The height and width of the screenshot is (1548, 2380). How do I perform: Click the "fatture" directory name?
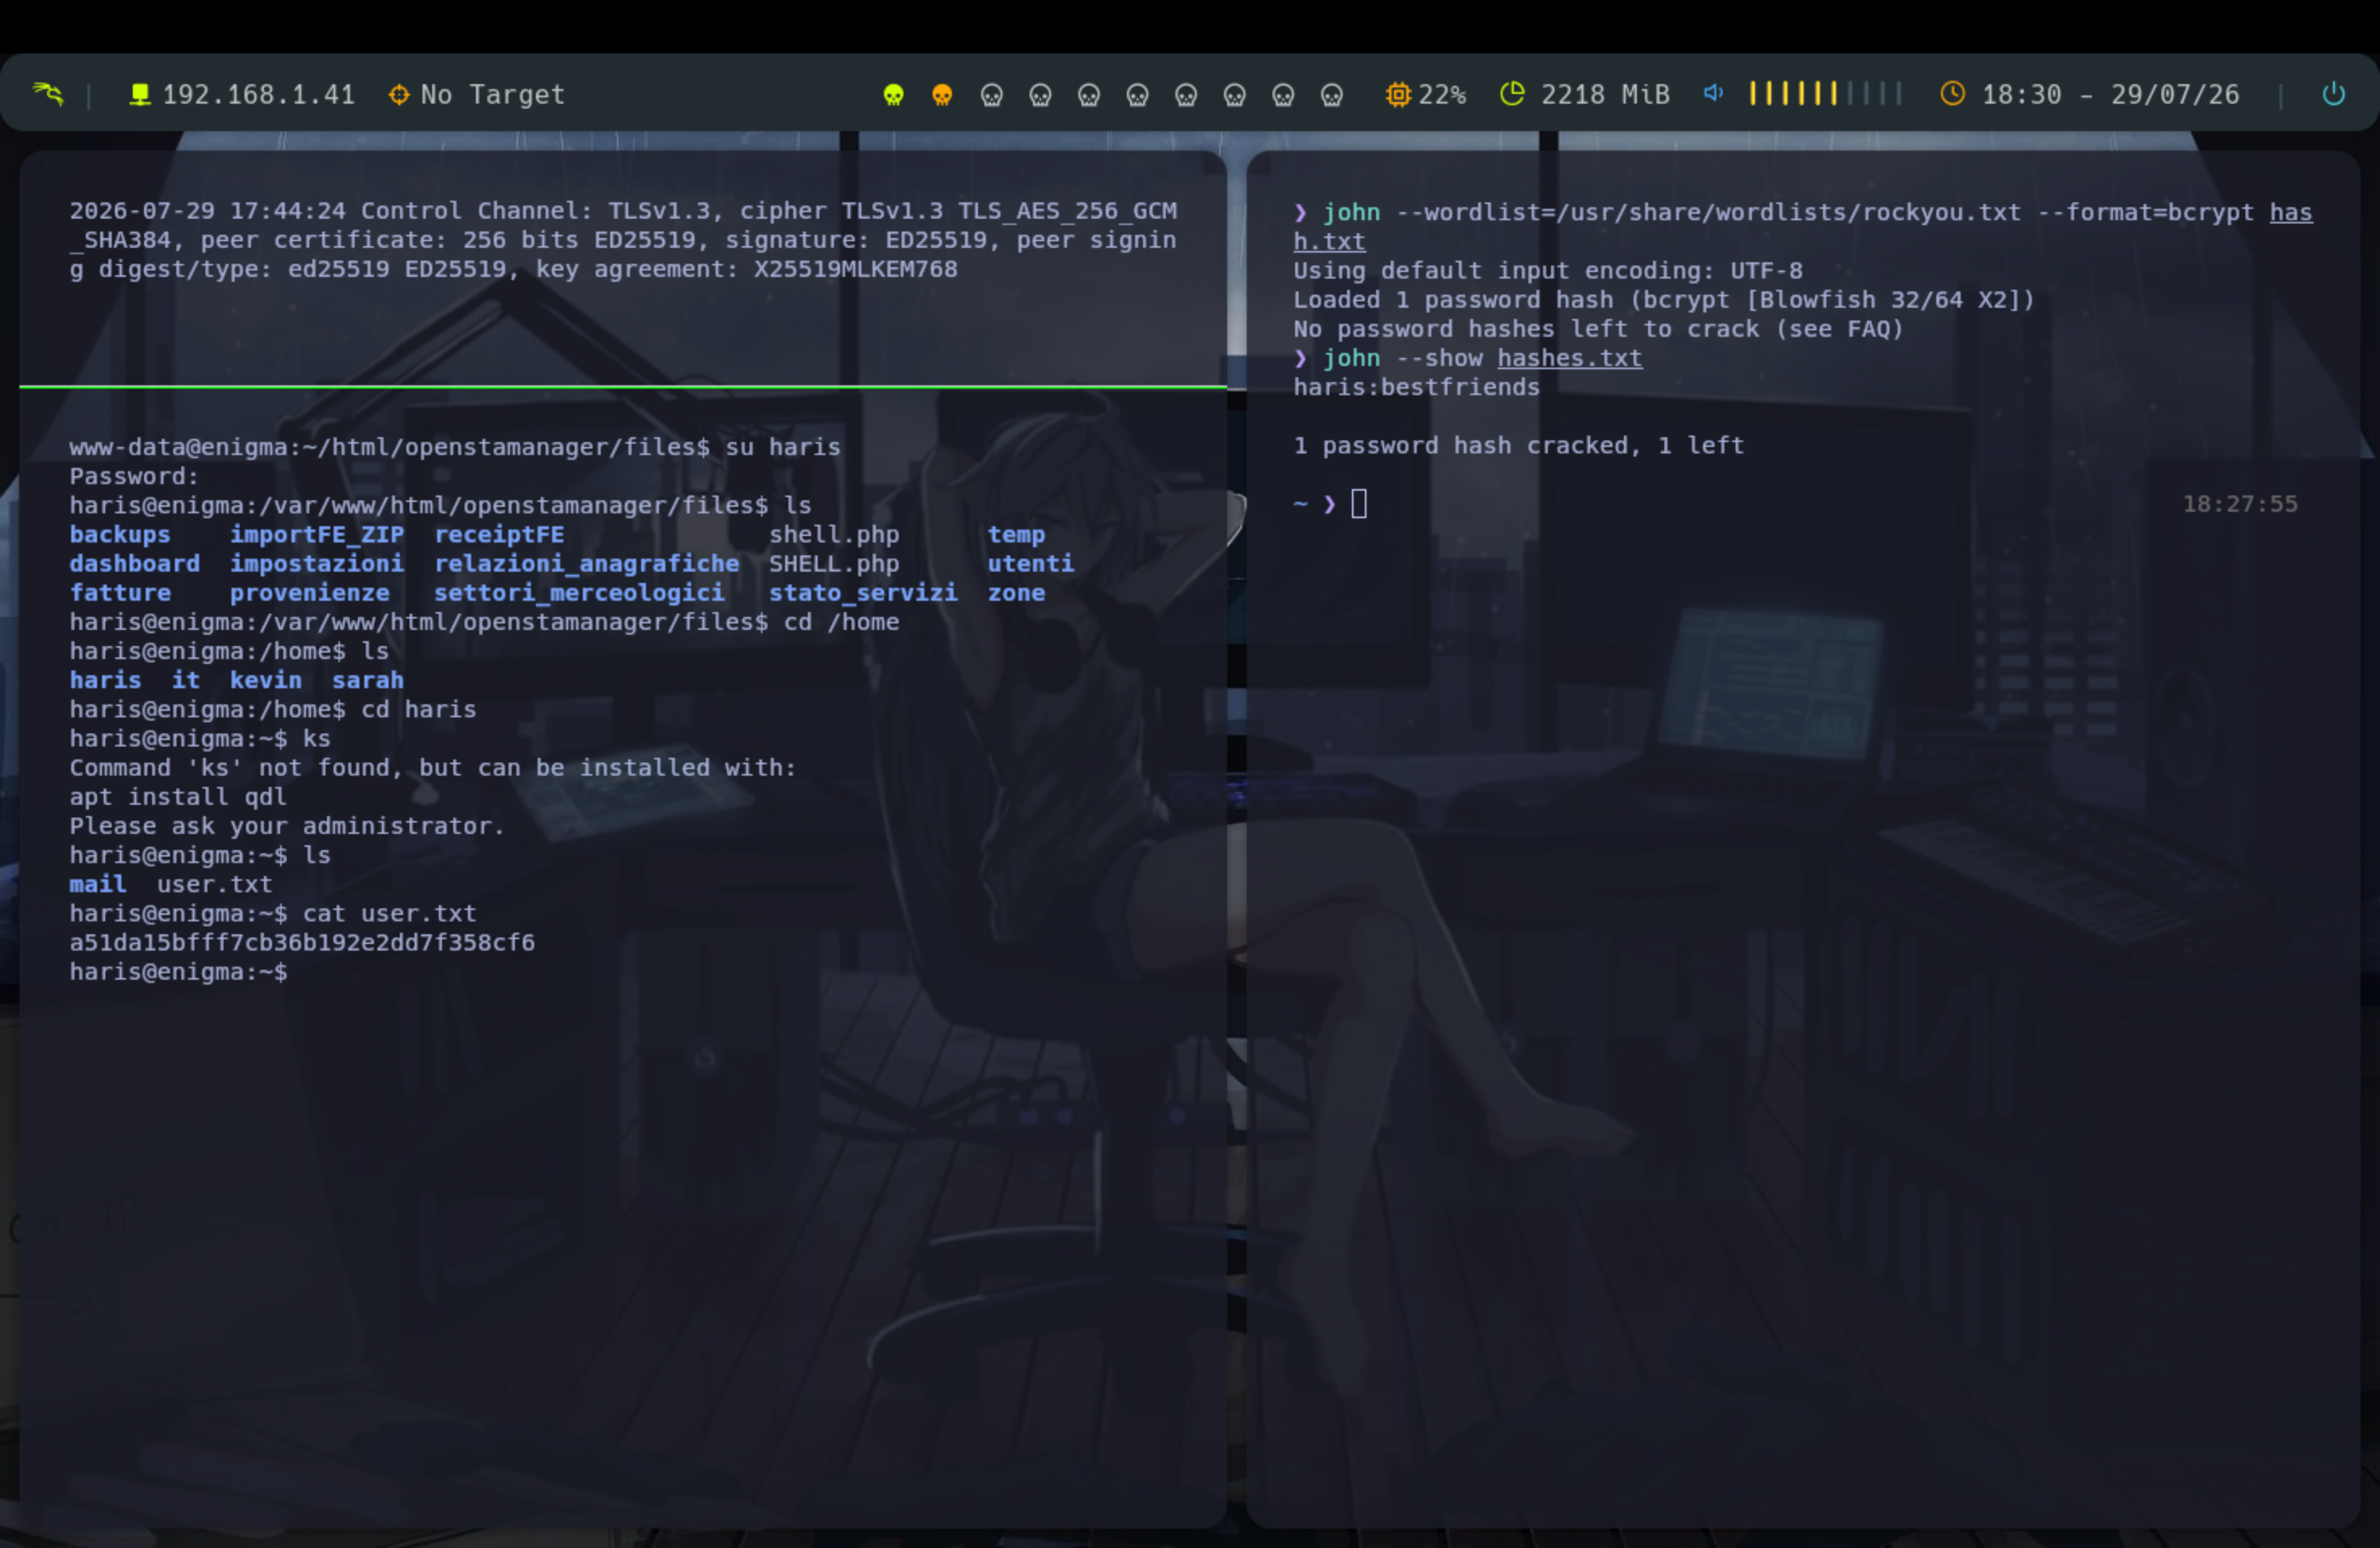click(120, 593)
